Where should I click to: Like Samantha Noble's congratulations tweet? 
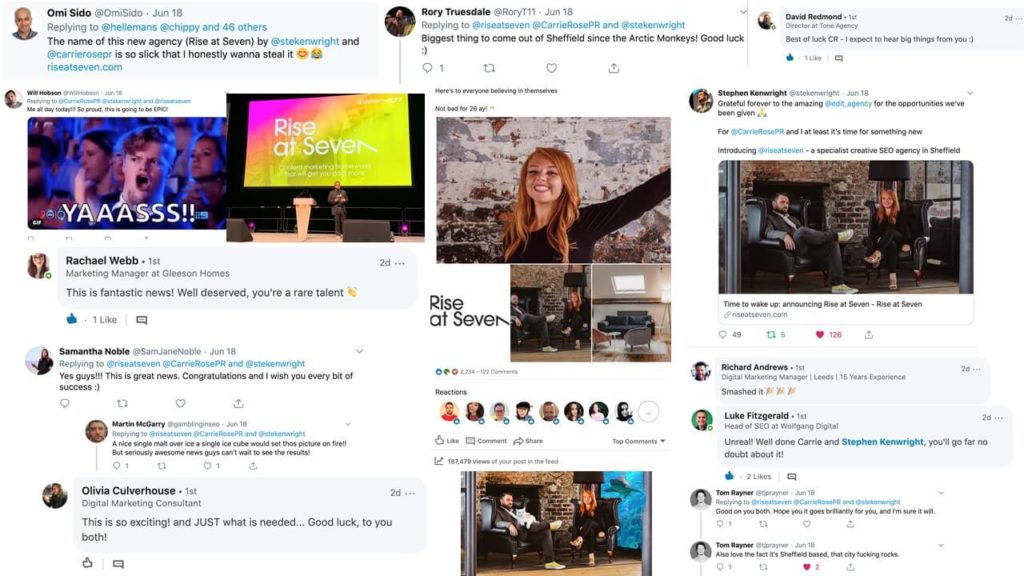tap(180, 403)
